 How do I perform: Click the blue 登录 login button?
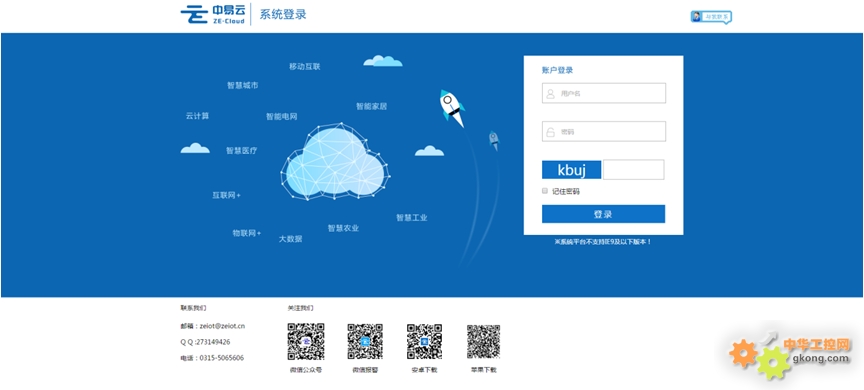coord(603,214)
